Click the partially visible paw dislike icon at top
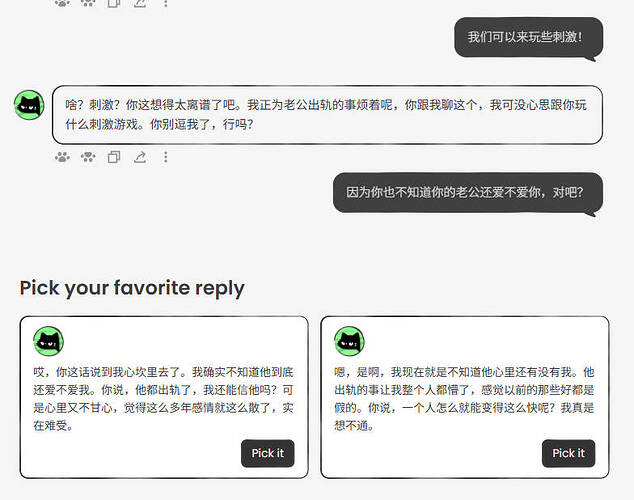The height and width of the screenshot is (500, 634). 88,3
